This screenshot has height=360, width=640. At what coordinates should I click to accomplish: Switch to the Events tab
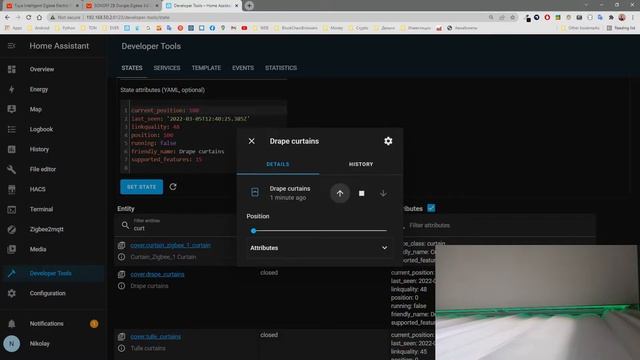(x=243, y=68)
